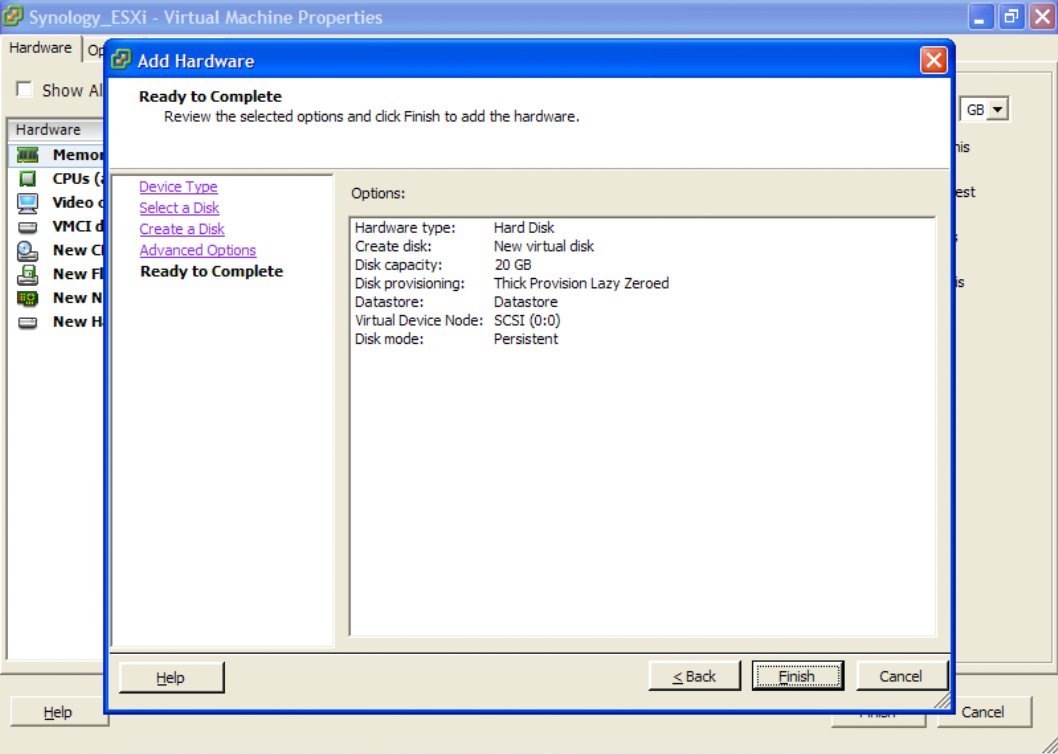Click the Add Hardware dialog icon
1058x754 pixels.
coord(121,60)
